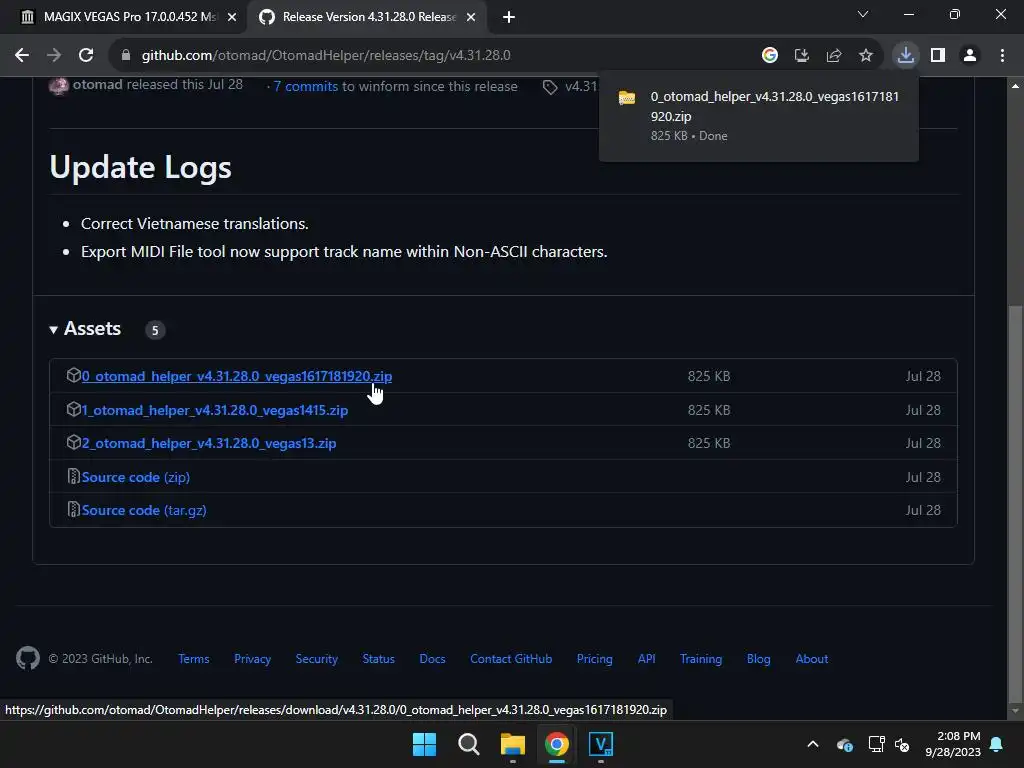Image resolution: width=1024 pixels, height=768 pixels.
Task: Open notification bell in system tray
Action: tap(996, 744)
